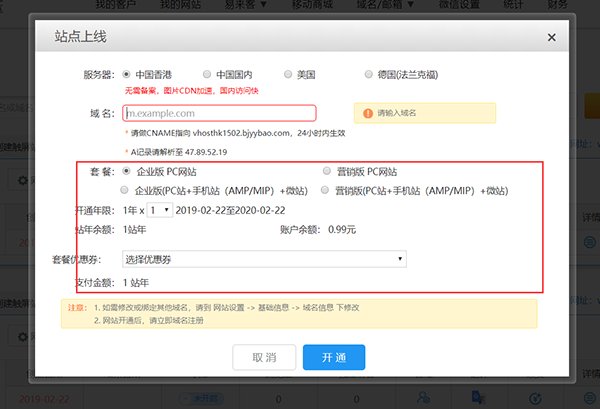The height and width of the screenshot is (409, 600).
Task: Select the 中国香港 server option
Action: [x=126, y=74]
